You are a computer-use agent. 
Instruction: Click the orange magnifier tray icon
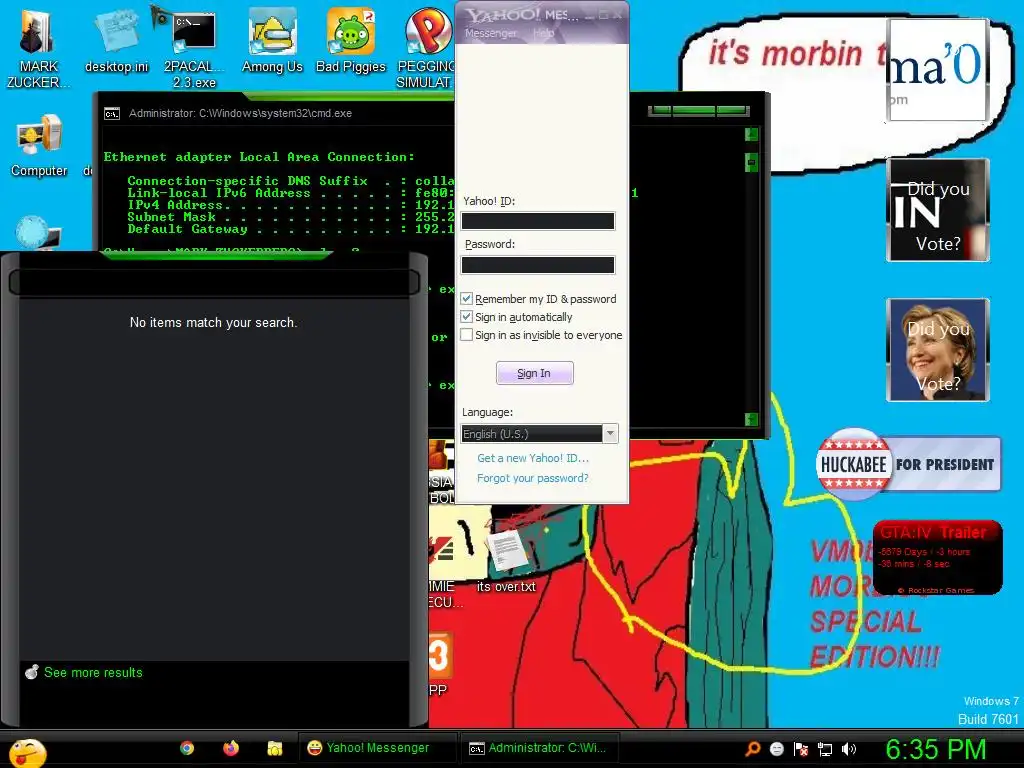coord(753,748)
